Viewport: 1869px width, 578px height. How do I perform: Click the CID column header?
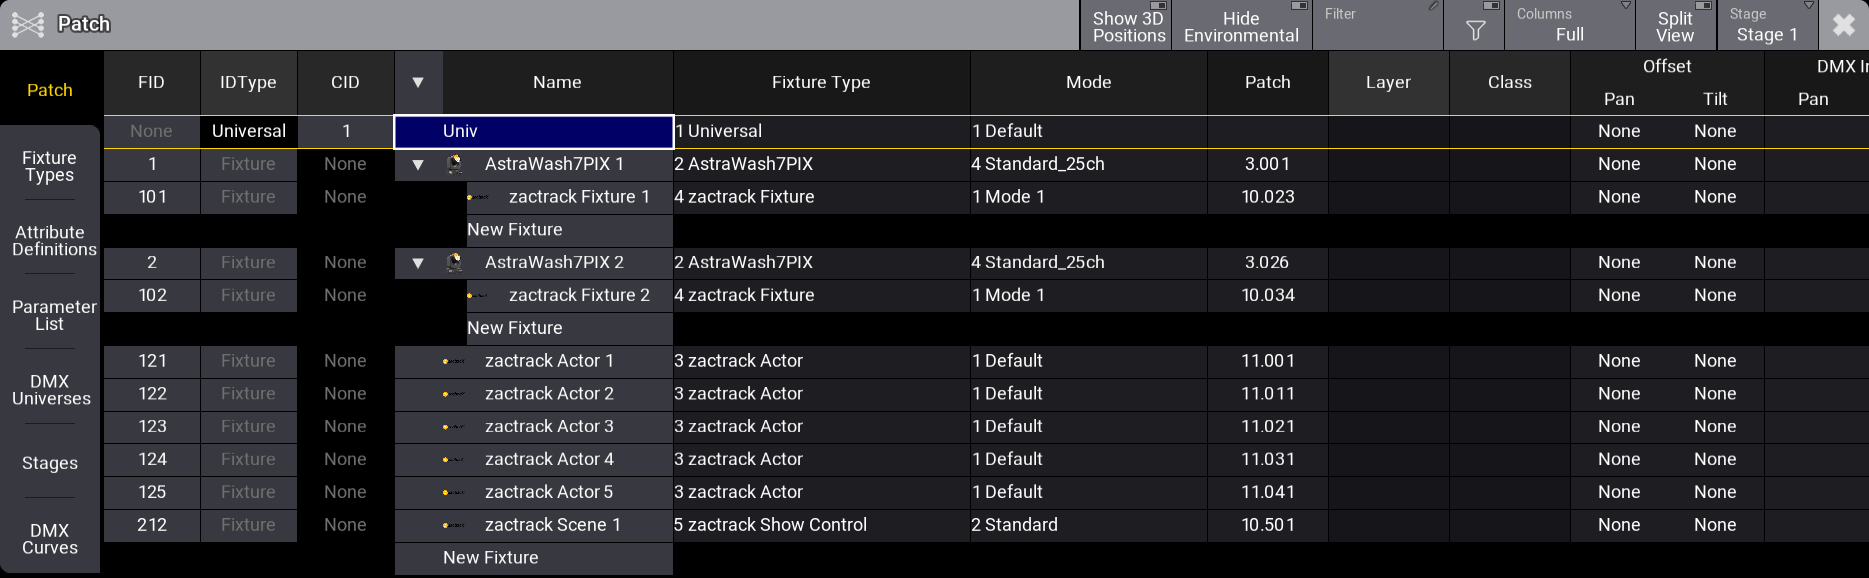(x=345, y=82)
